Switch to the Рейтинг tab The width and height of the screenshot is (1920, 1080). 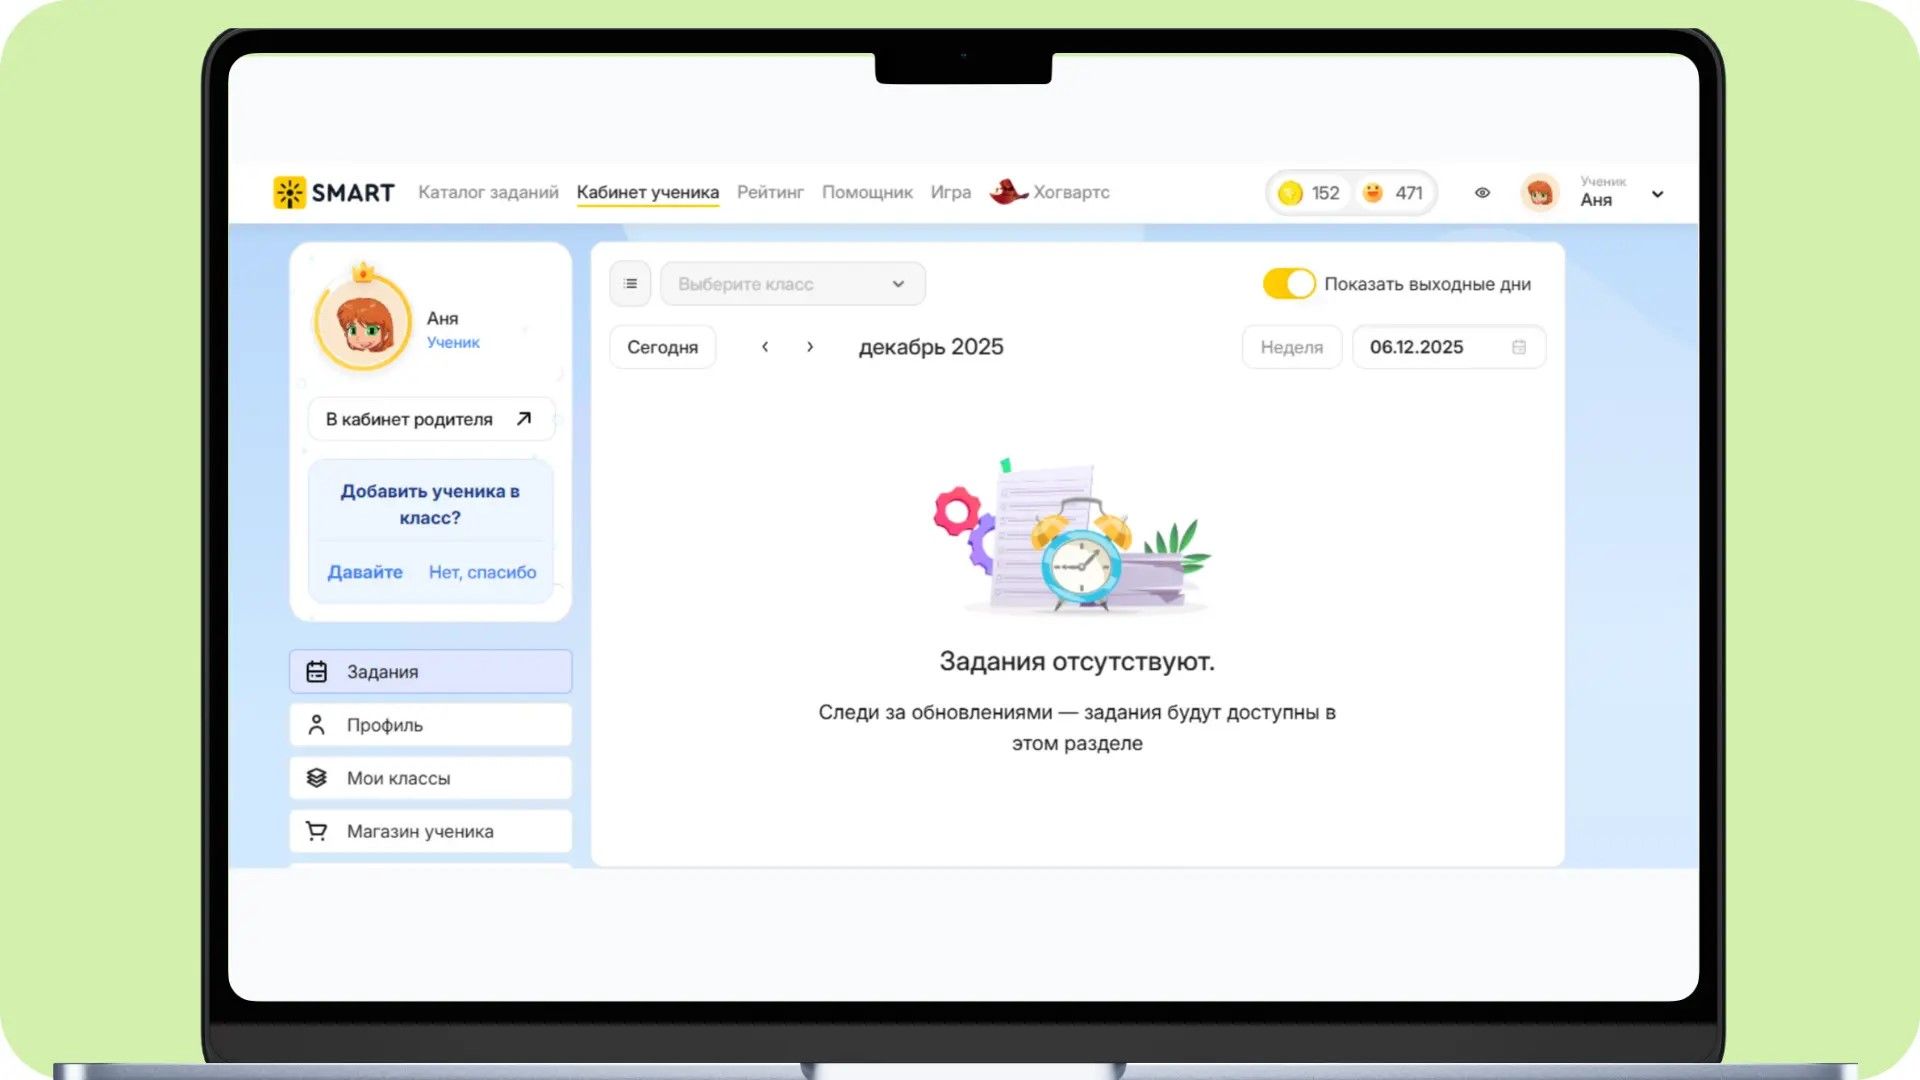click(x=770, y=192)
